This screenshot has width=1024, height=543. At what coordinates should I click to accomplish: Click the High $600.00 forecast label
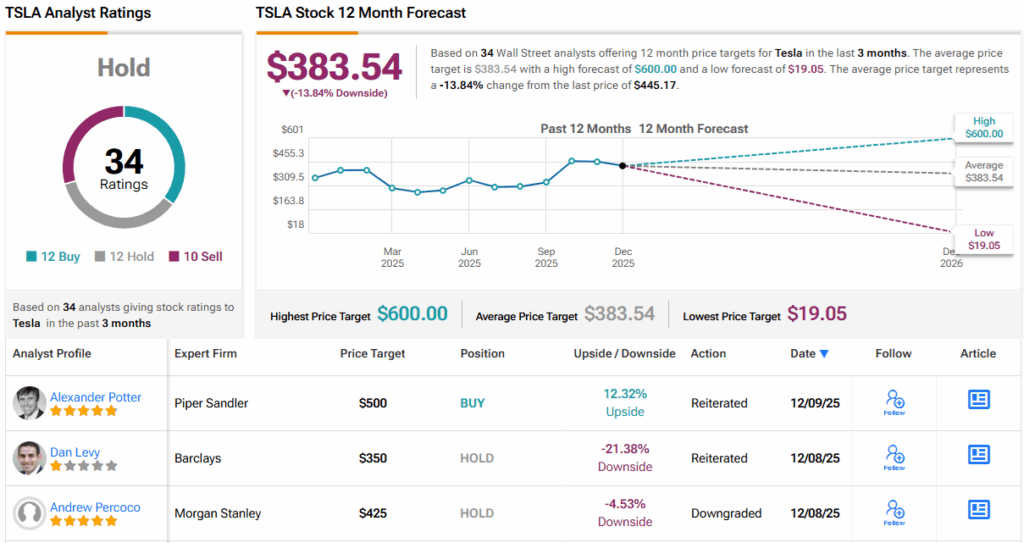983,126
